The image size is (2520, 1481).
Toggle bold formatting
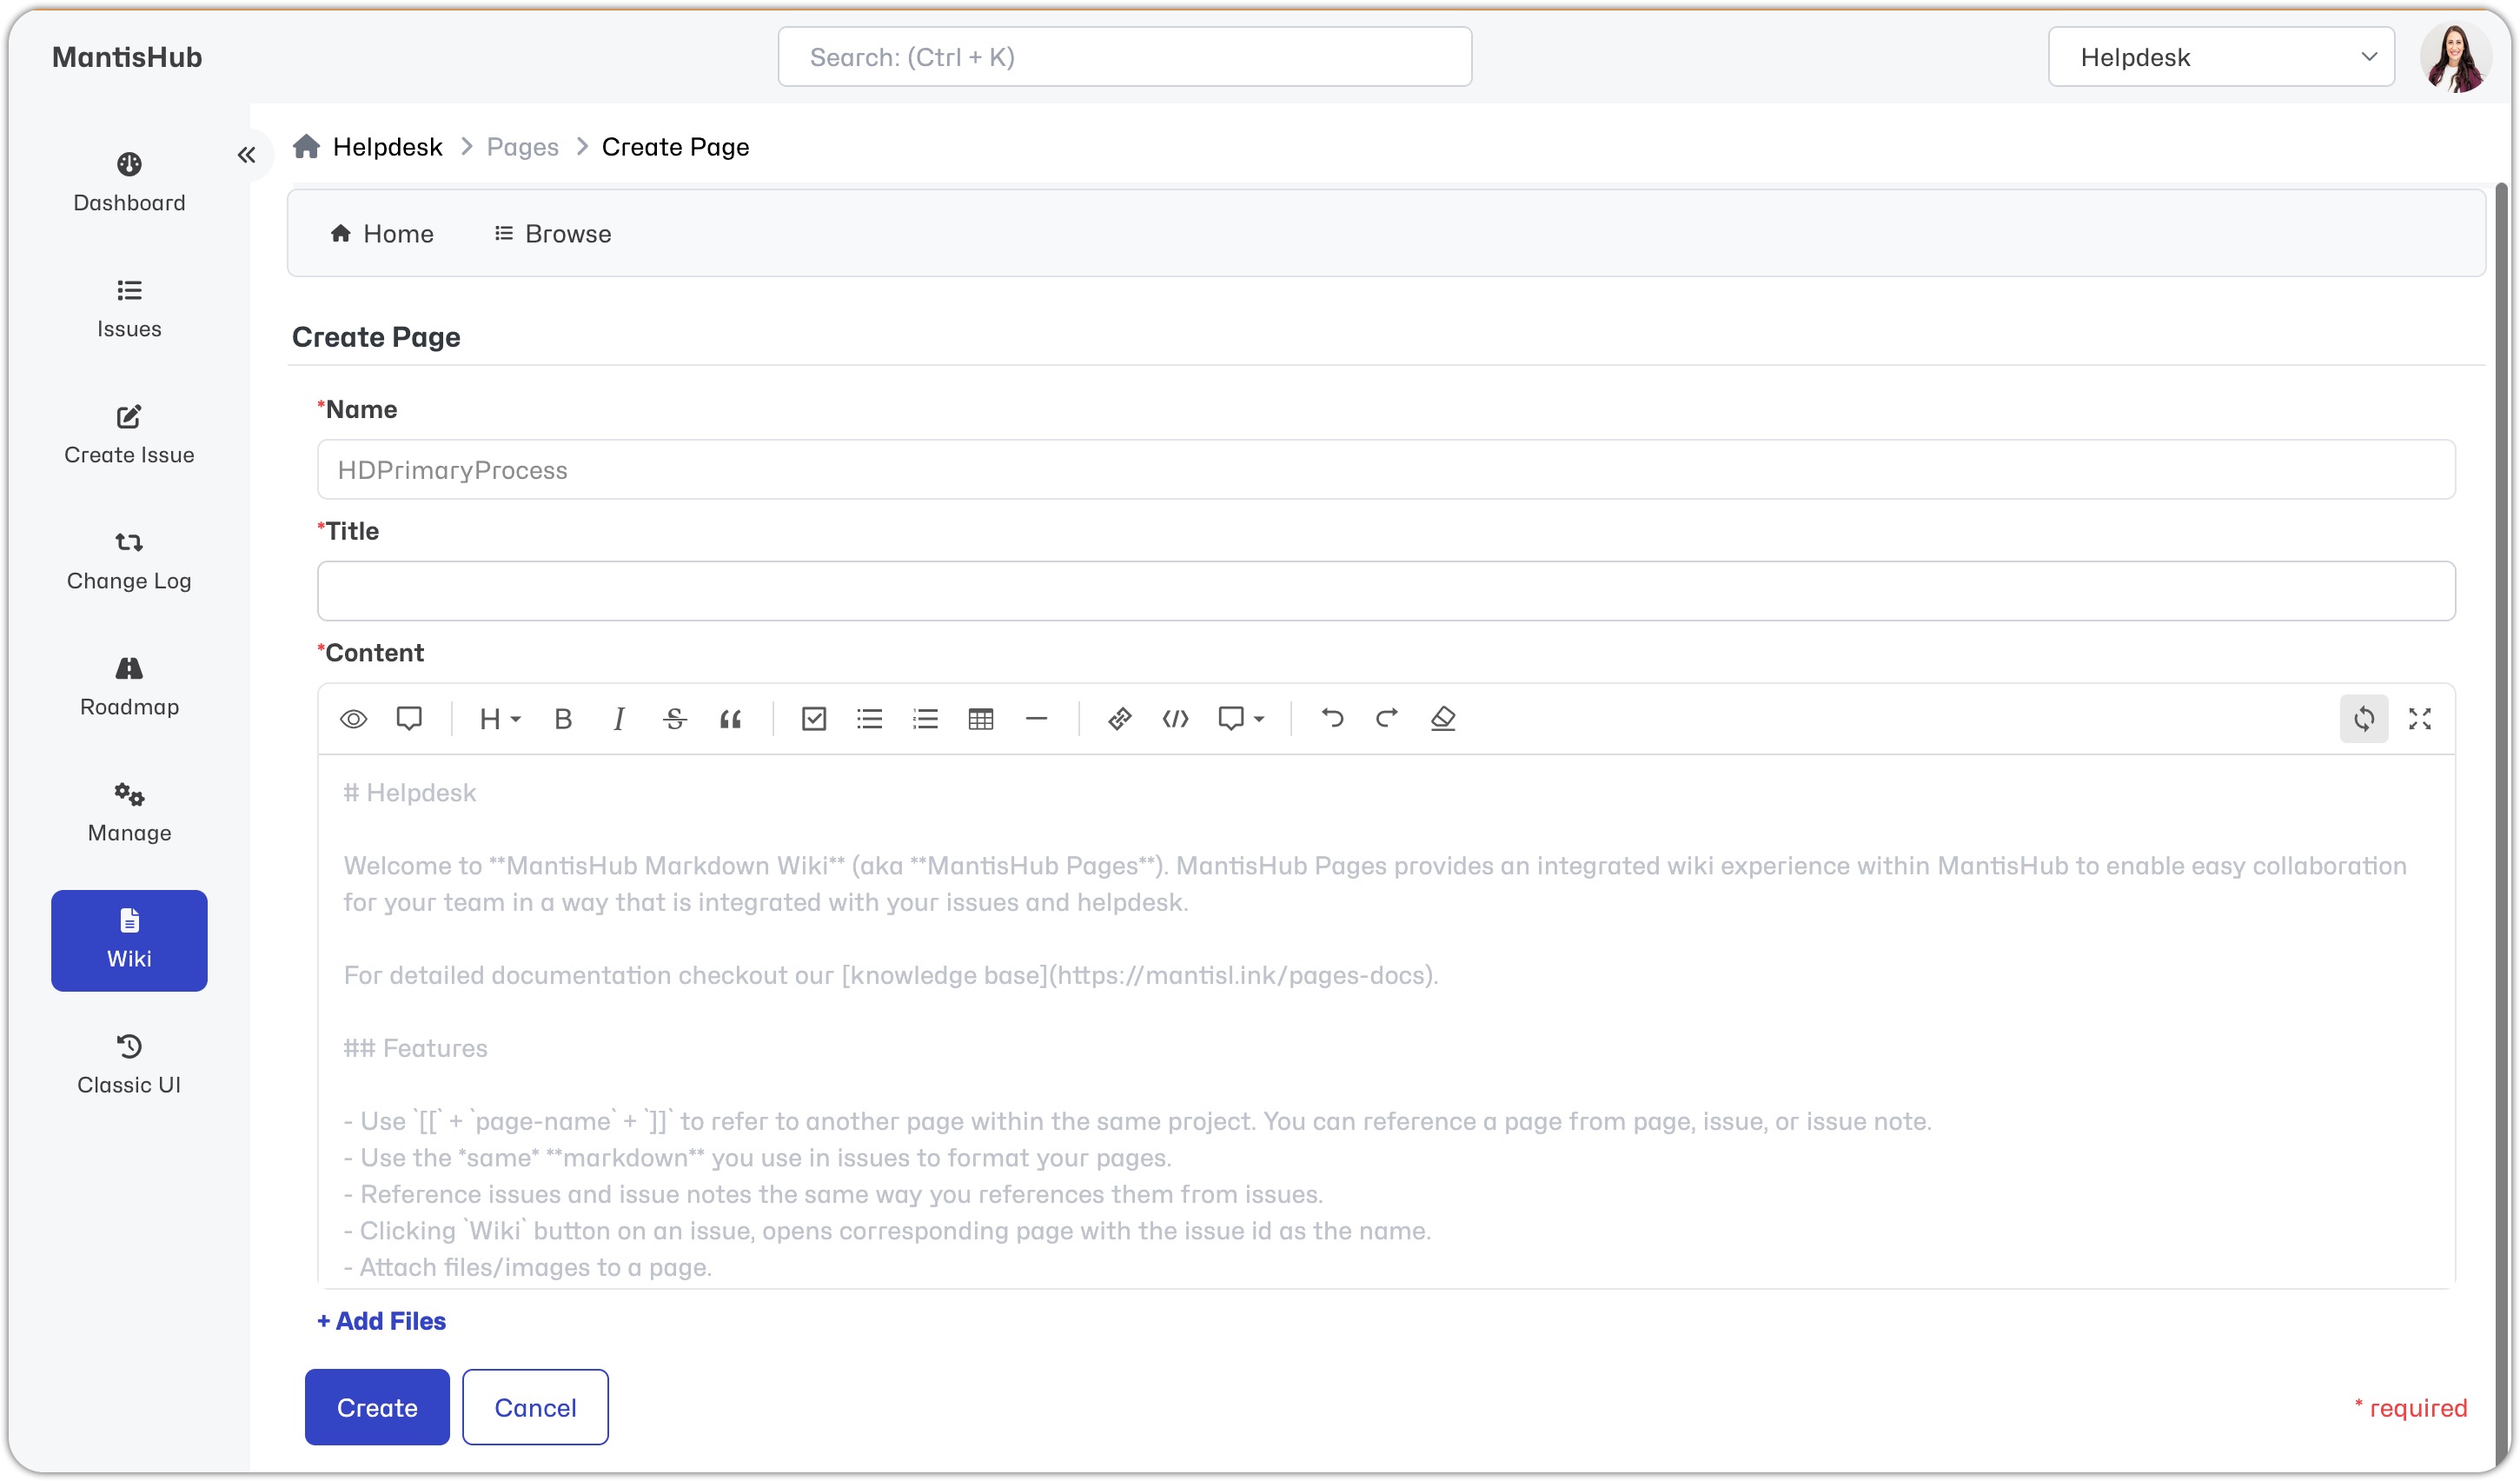click(x=563, y=719)
